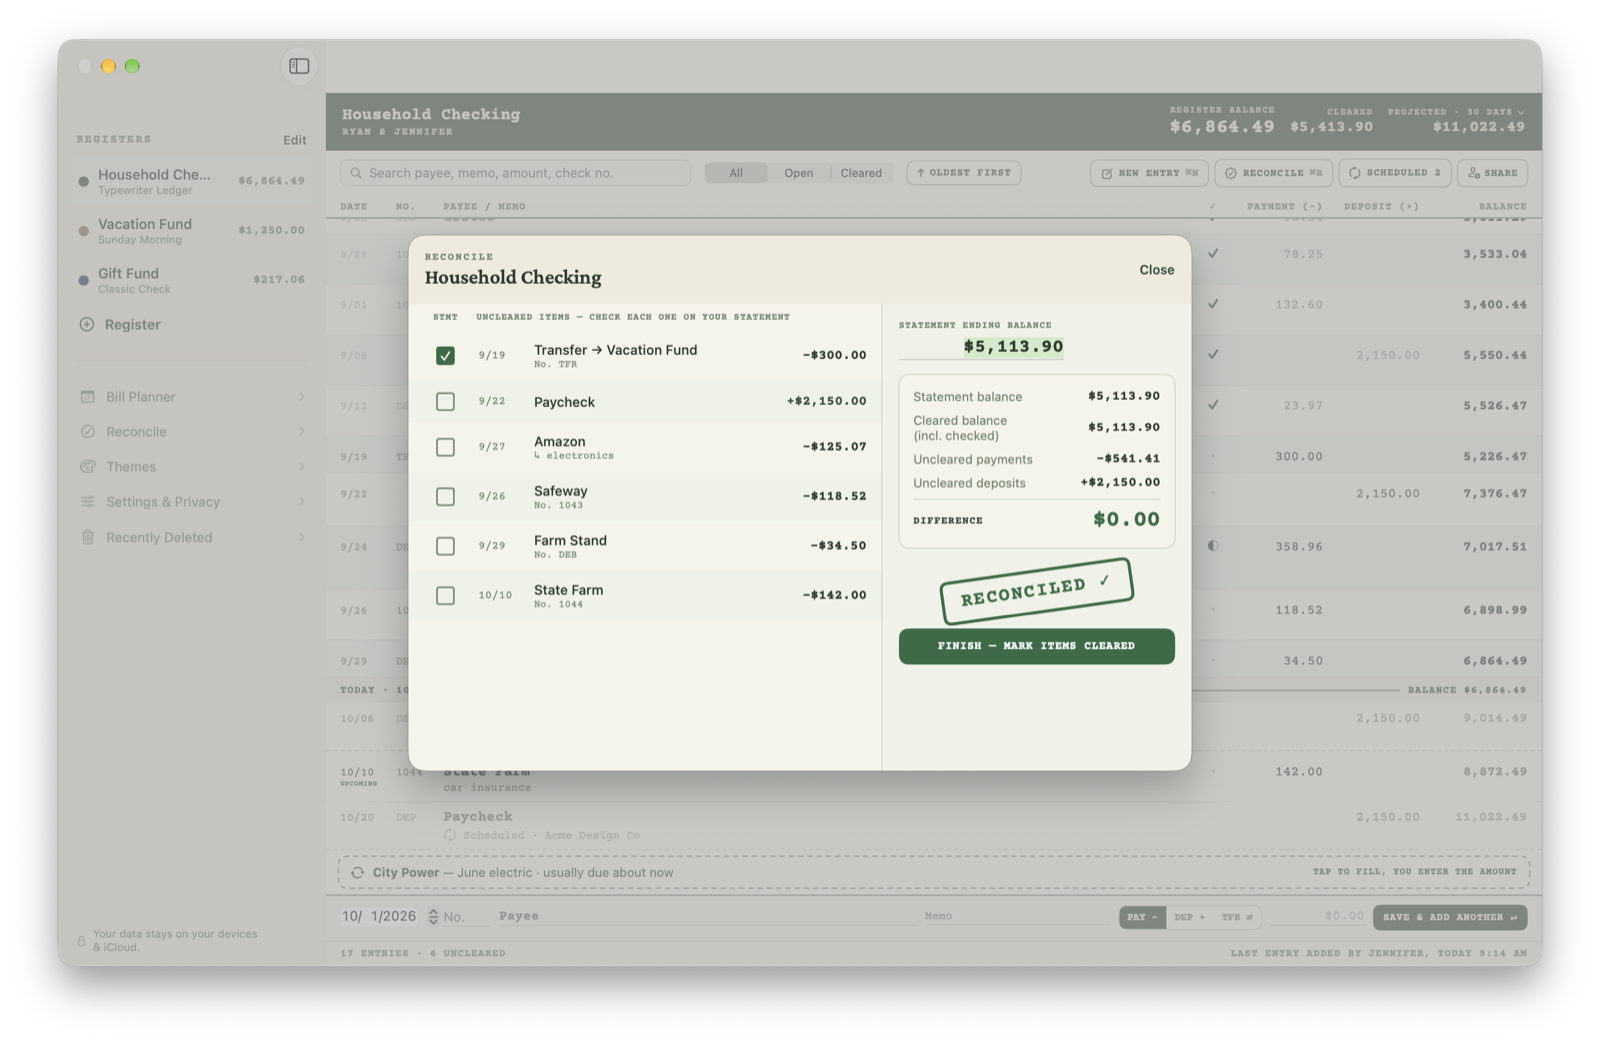Click the plus icon to add Register
This screenshot has width=1600, height=1043.
point(87,324)
